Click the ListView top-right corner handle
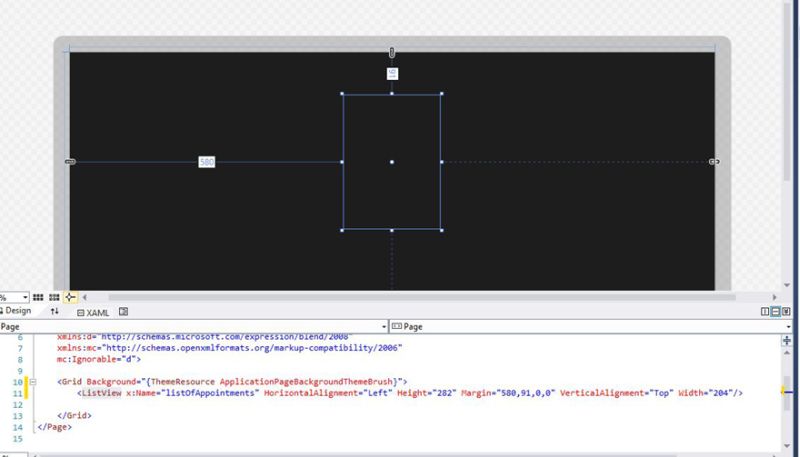The image size is (800, 457). point(441,94)
